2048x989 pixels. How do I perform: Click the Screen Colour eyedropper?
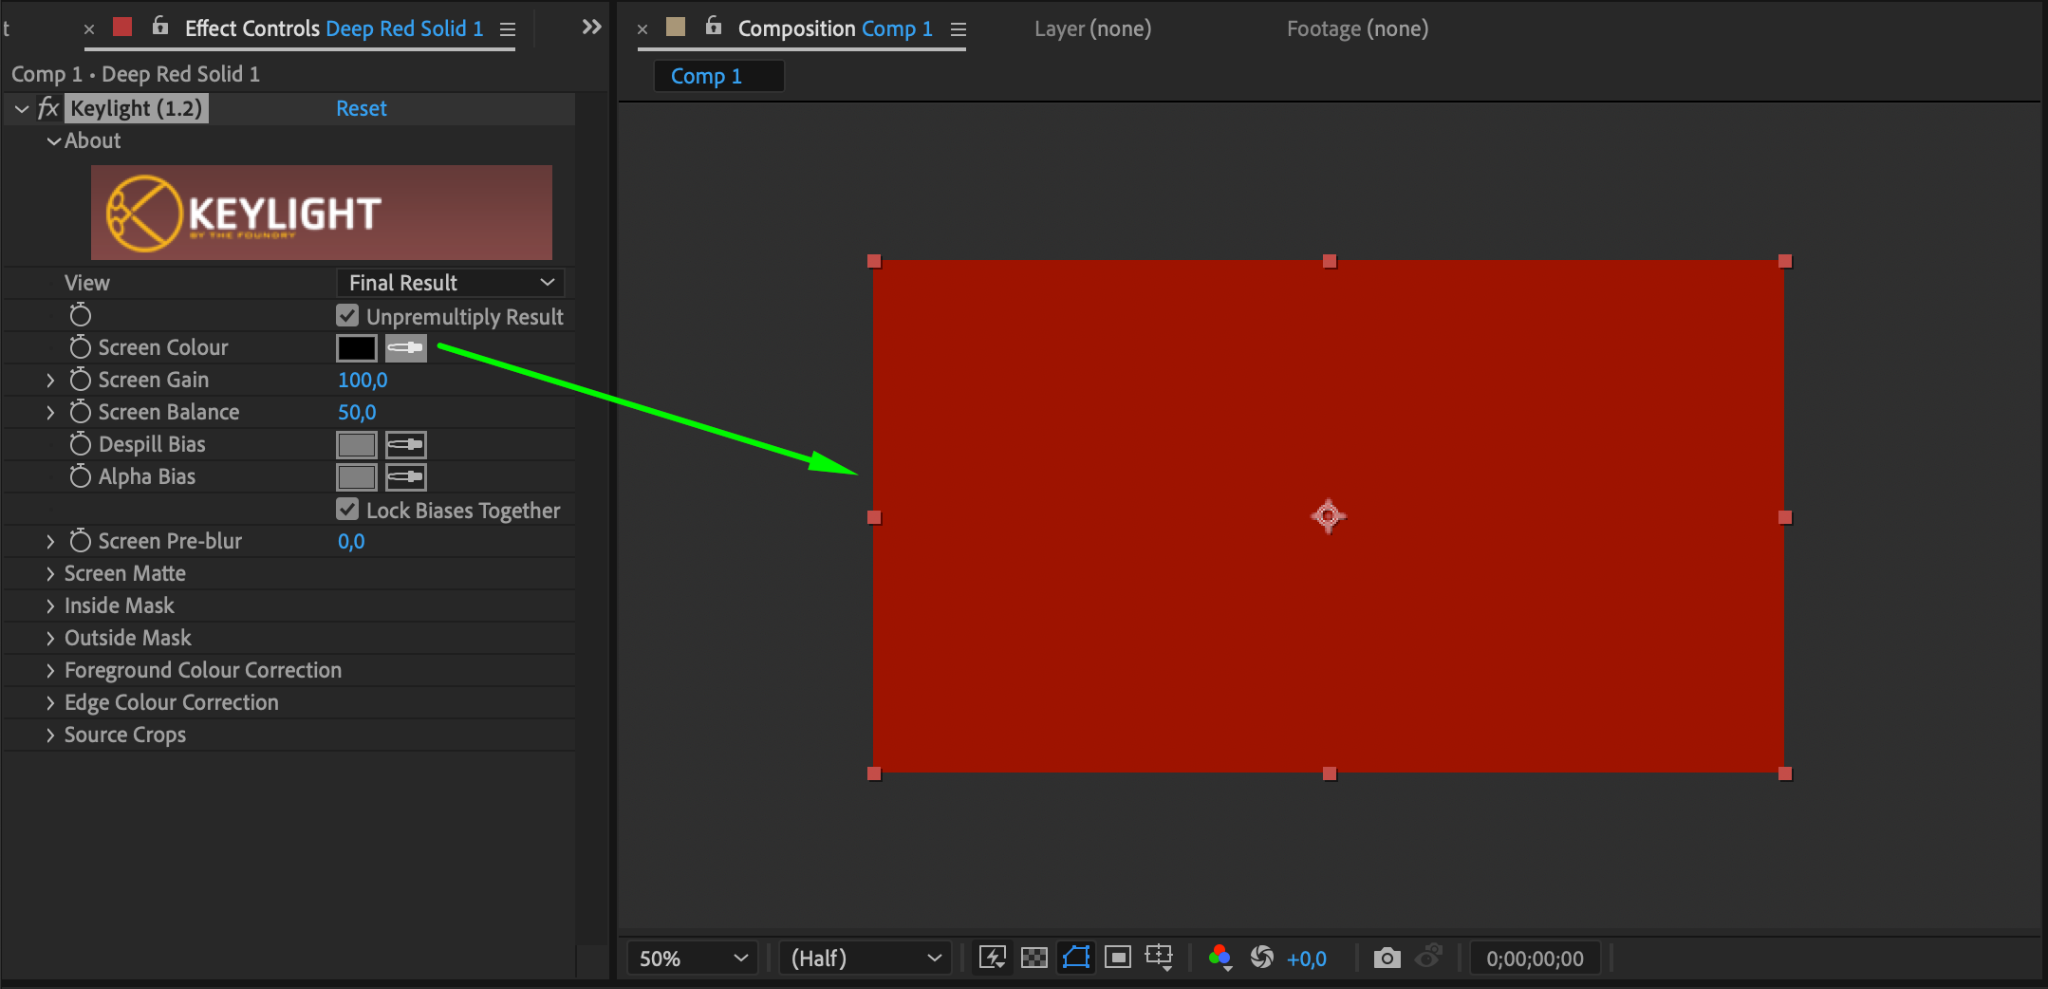406,348
